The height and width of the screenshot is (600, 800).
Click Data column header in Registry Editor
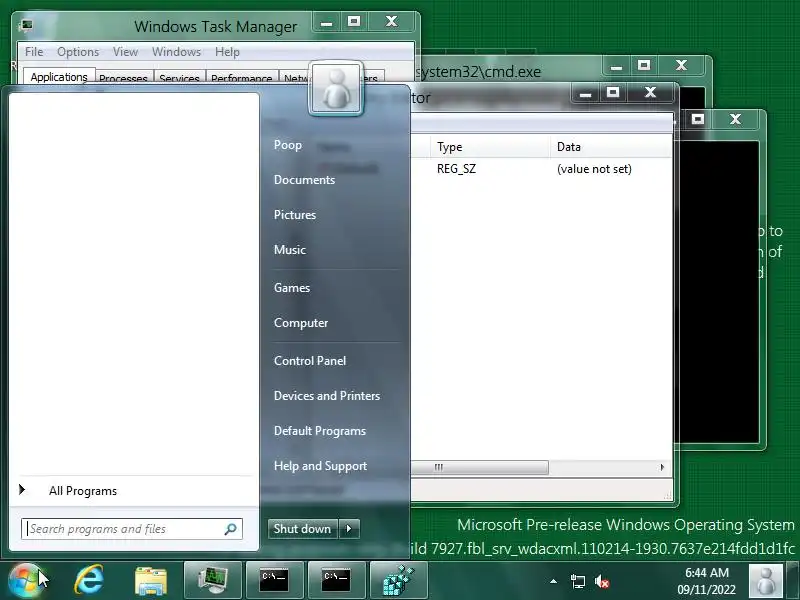click(x=611, y=147)
